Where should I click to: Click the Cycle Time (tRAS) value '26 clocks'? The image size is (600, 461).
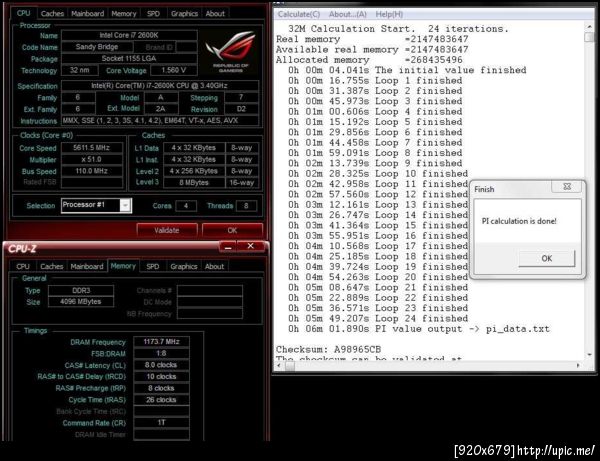pos(161,400)
